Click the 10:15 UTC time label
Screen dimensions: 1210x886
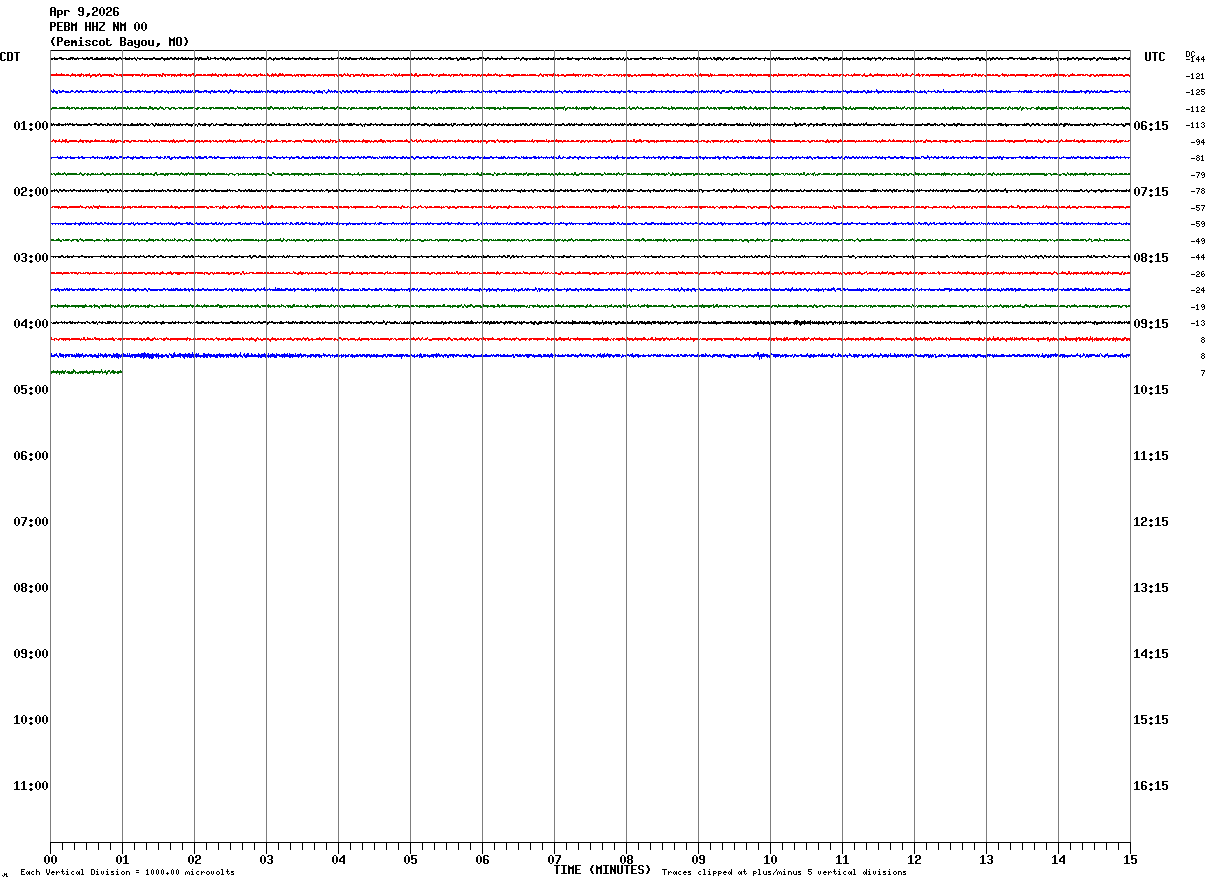tap(1151, 390)
